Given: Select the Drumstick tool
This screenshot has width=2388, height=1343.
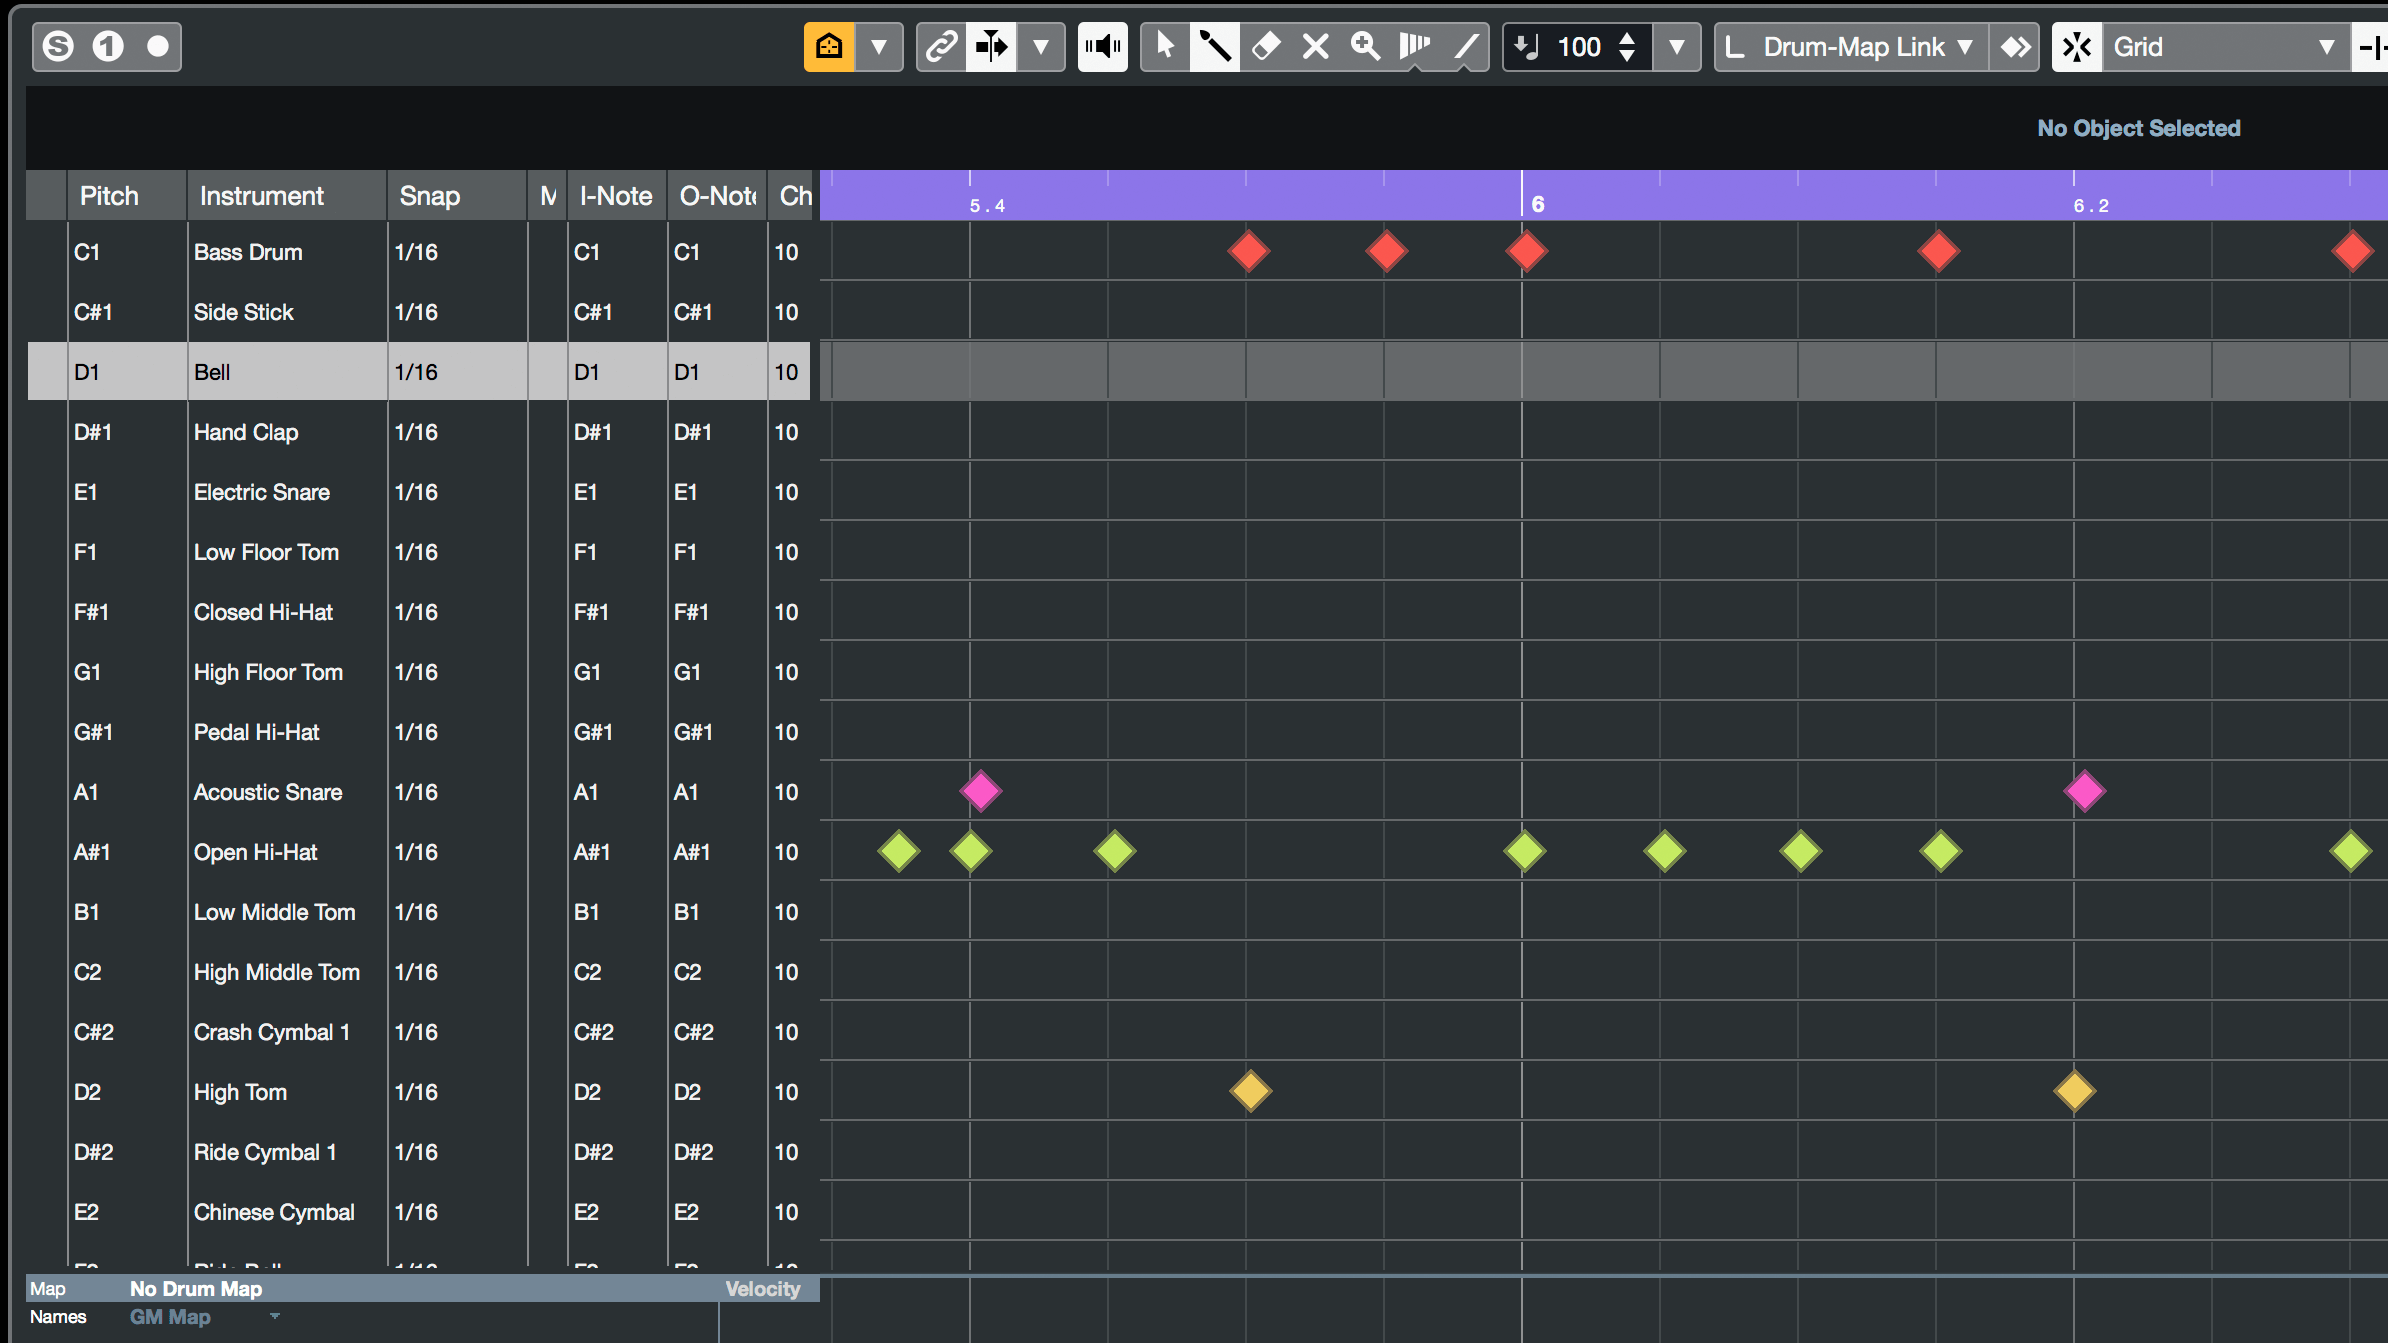Looking at the screenshot, I should pos(1214,46).
